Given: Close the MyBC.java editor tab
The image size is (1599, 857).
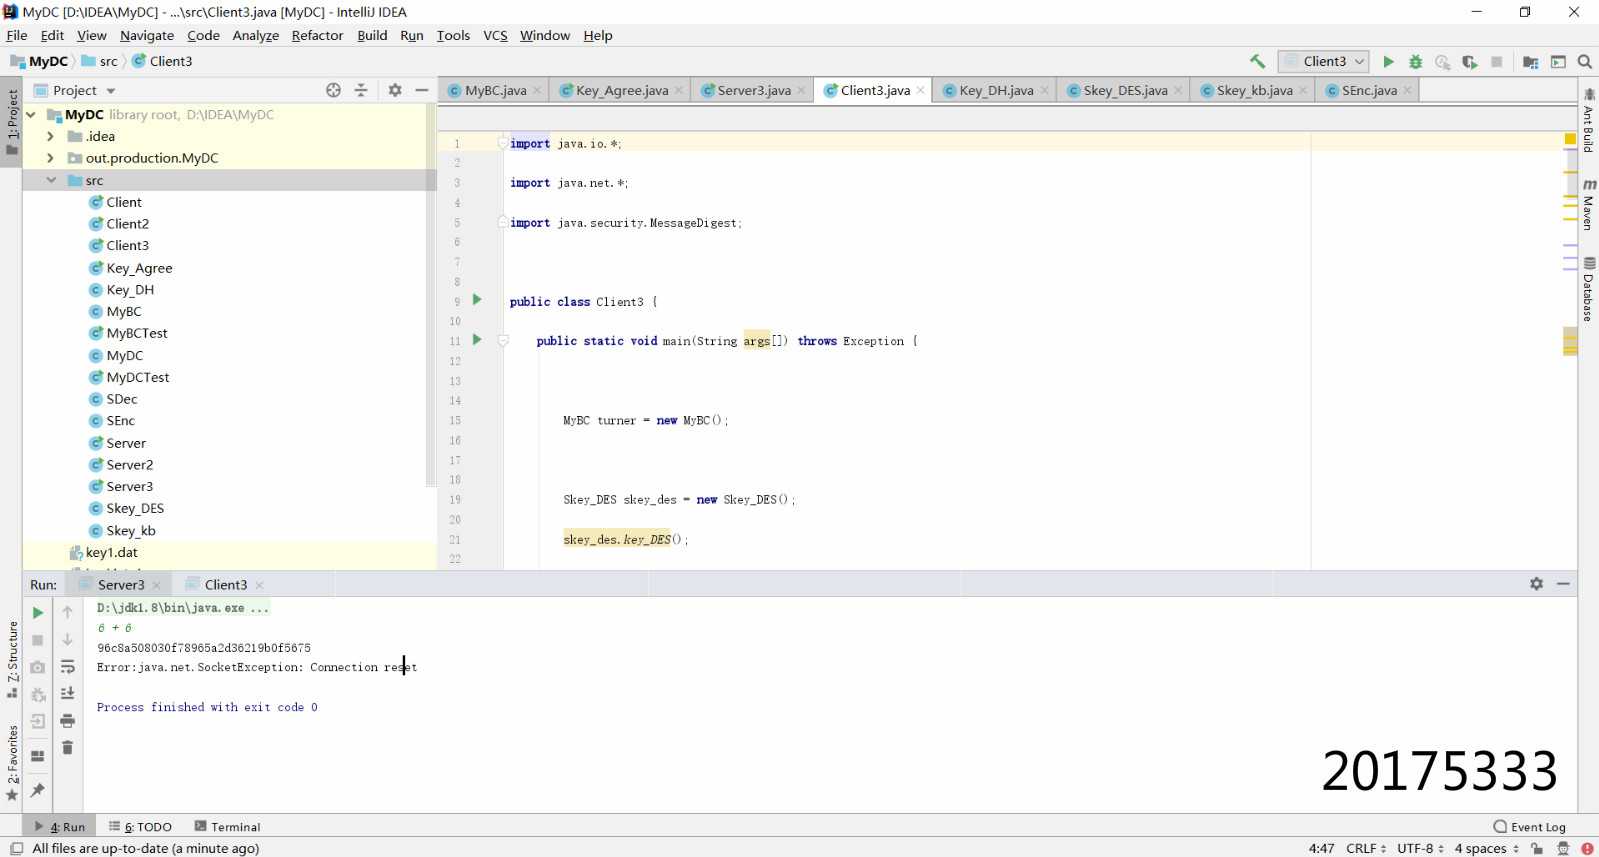Looking at the screenshot, I should coord(537,90).
